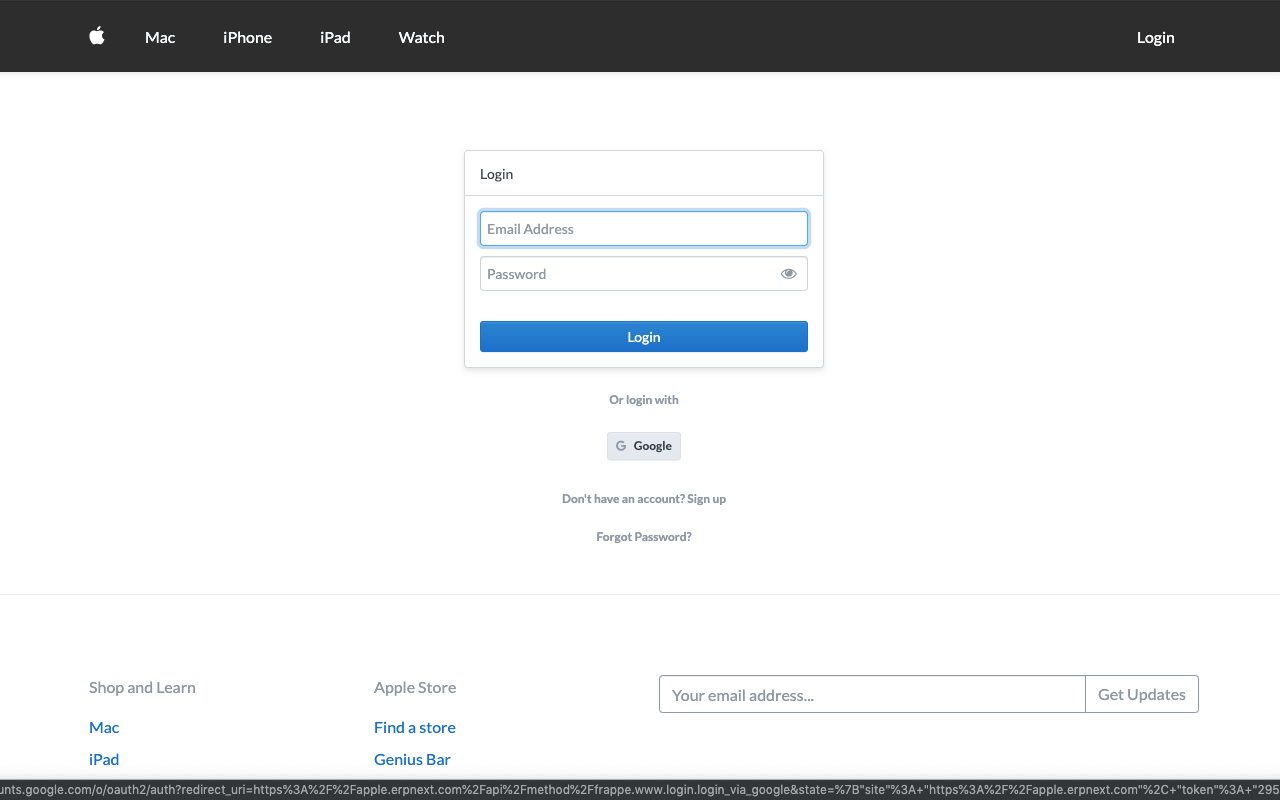Click Login link in top-right navbar
Screen dimensions: 1280x800
(1155, 38)
